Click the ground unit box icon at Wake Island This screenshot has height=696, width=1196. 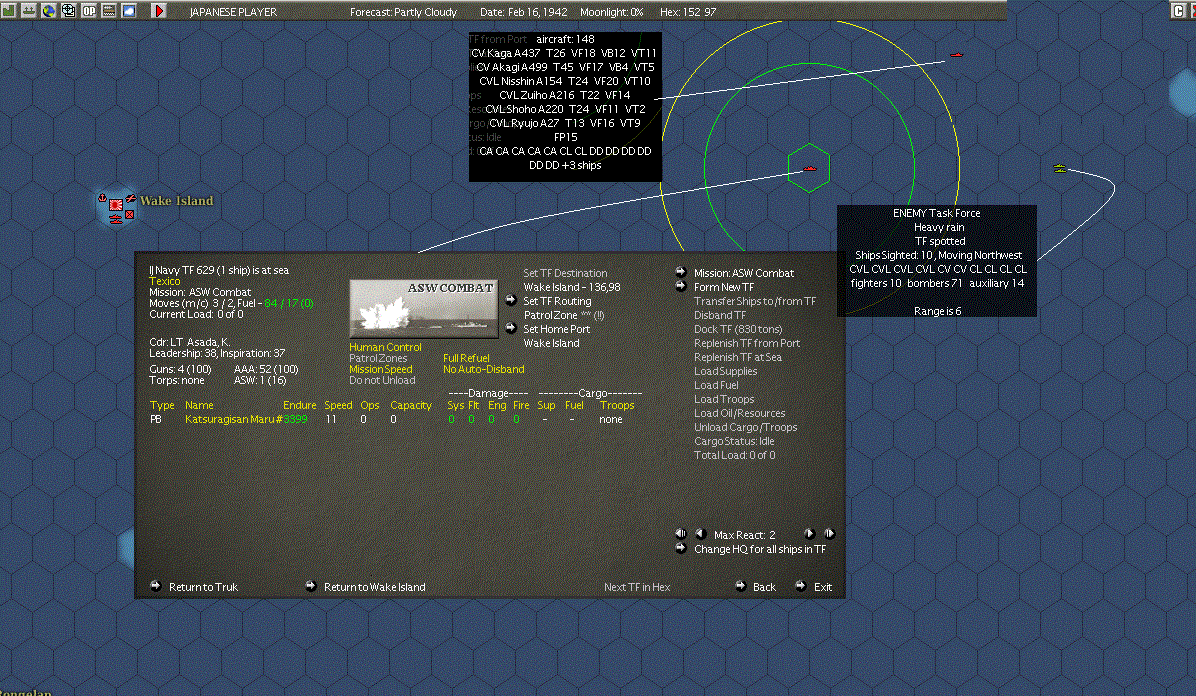[130, 214]
